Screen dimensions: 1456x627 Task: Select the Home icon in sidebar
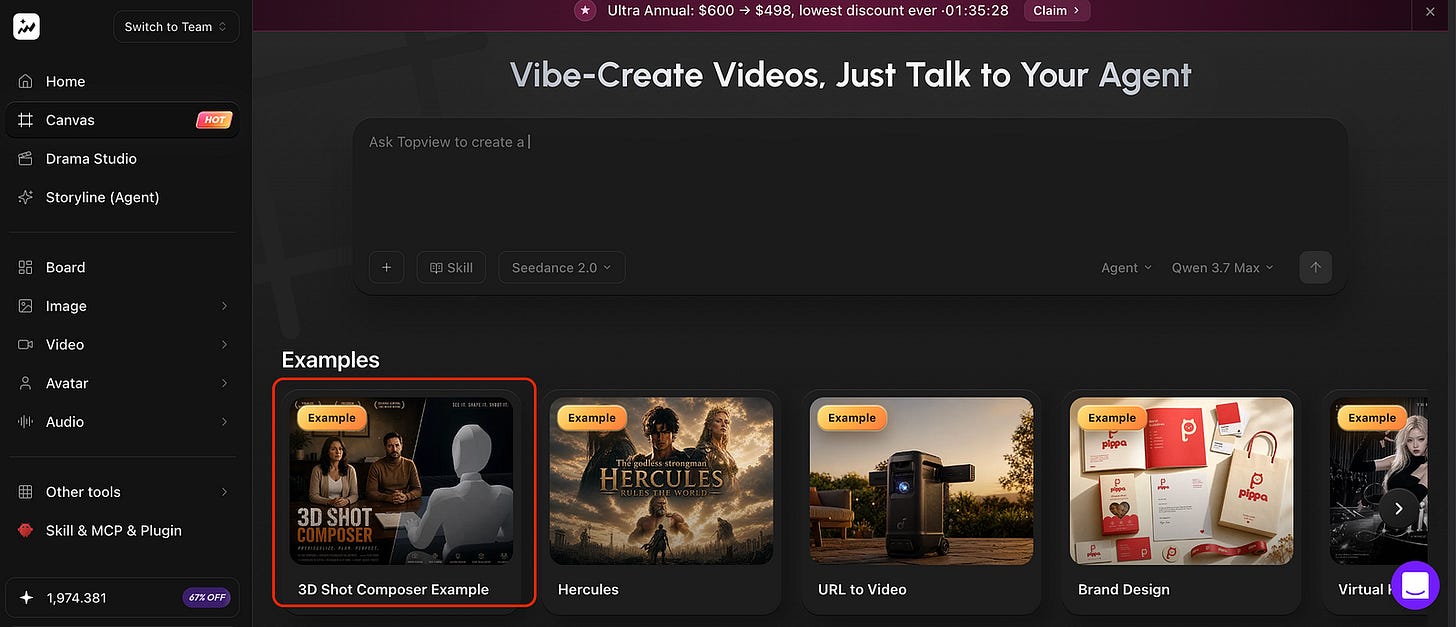tap(26, 81)
